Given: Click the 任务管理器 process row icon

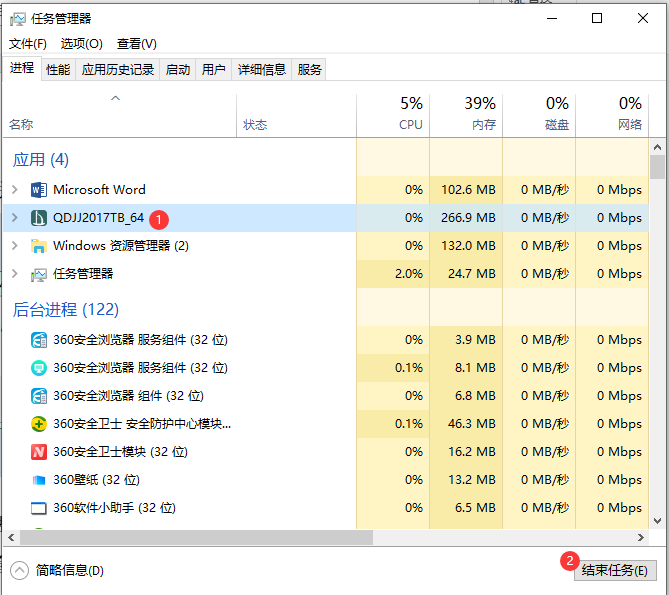Looking at the screenshot, I should (39, 274).
